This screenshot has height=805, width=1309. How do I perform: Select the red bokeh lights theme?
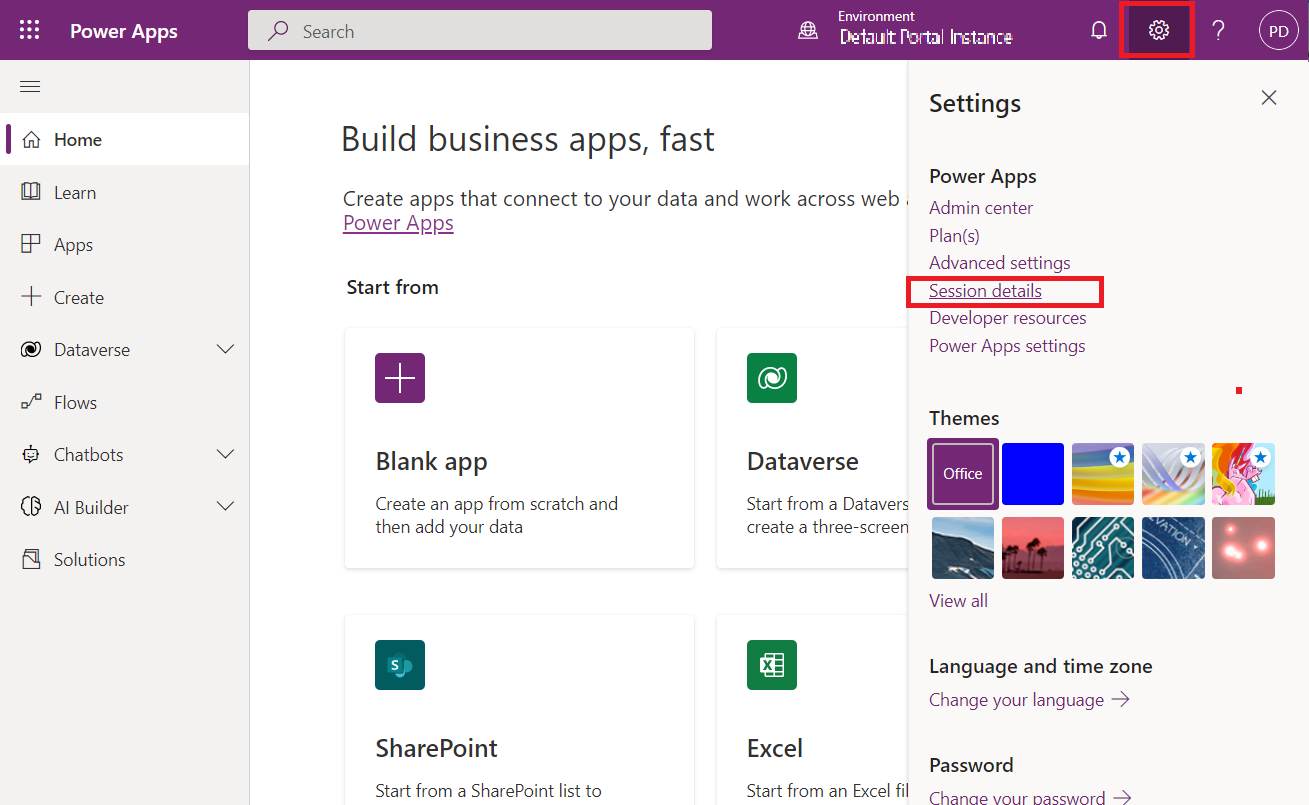1243,548
